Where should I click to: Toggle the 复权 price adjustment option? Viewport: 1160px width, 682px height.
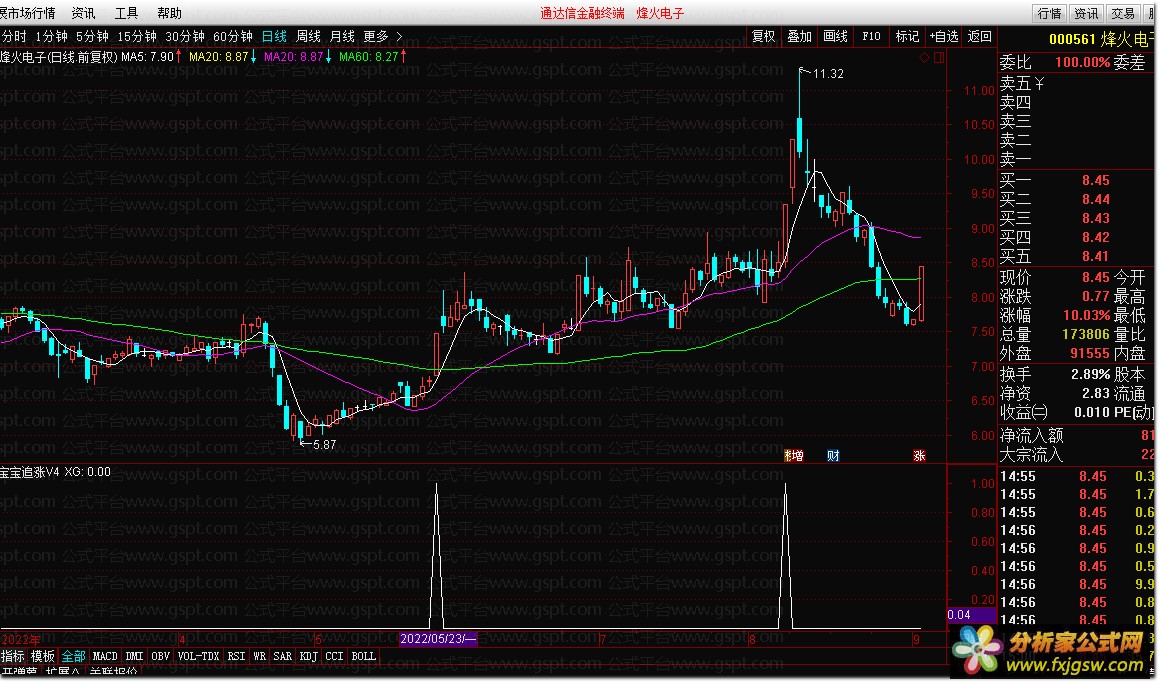763,36
